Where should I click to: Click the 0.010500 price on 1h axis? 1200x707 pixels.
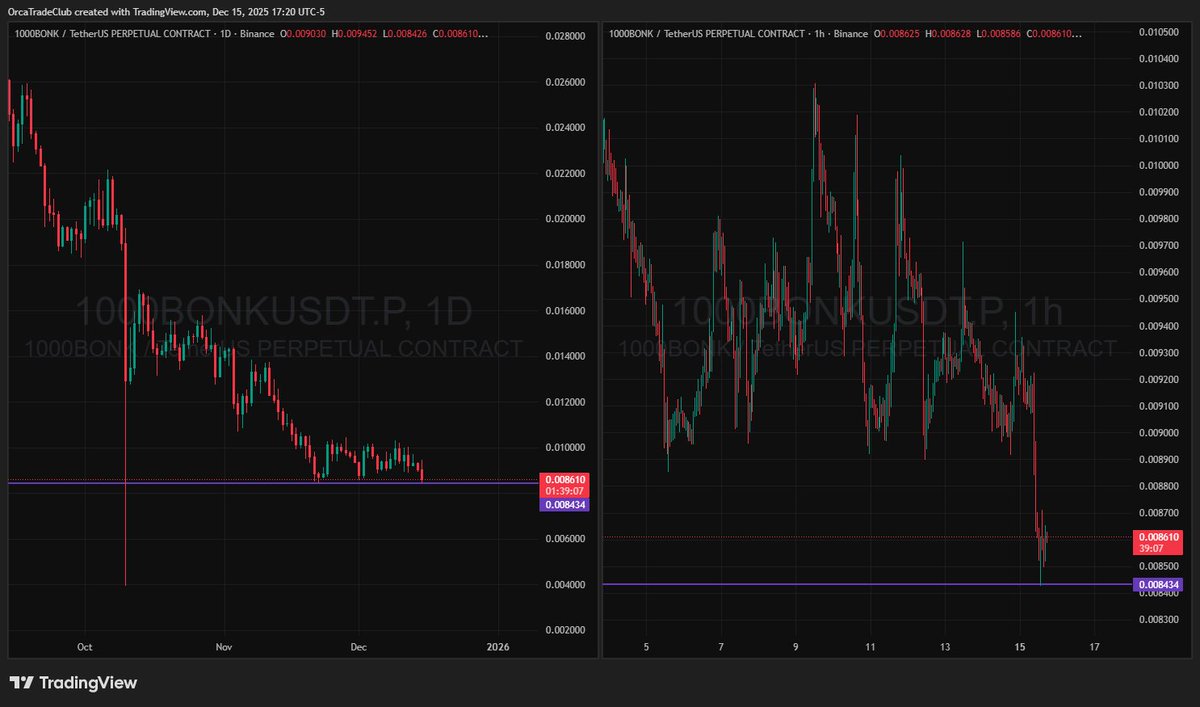[1159, 32]
